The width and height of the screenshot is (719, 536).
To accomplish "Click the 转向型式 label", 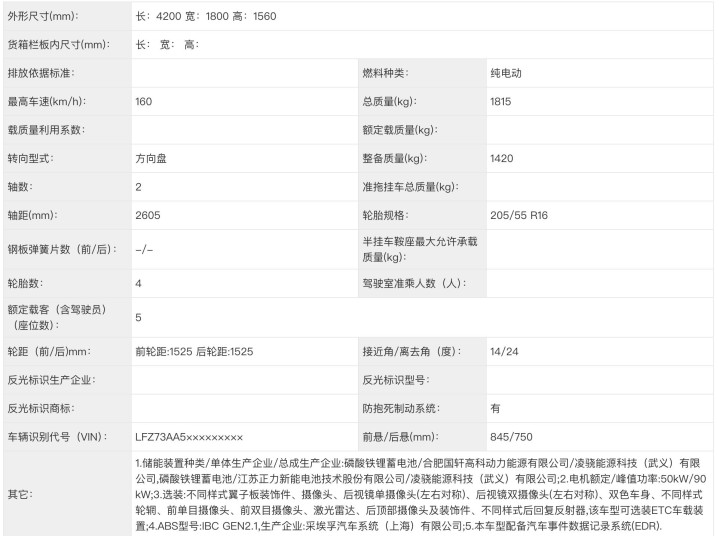I will point(30,159).
